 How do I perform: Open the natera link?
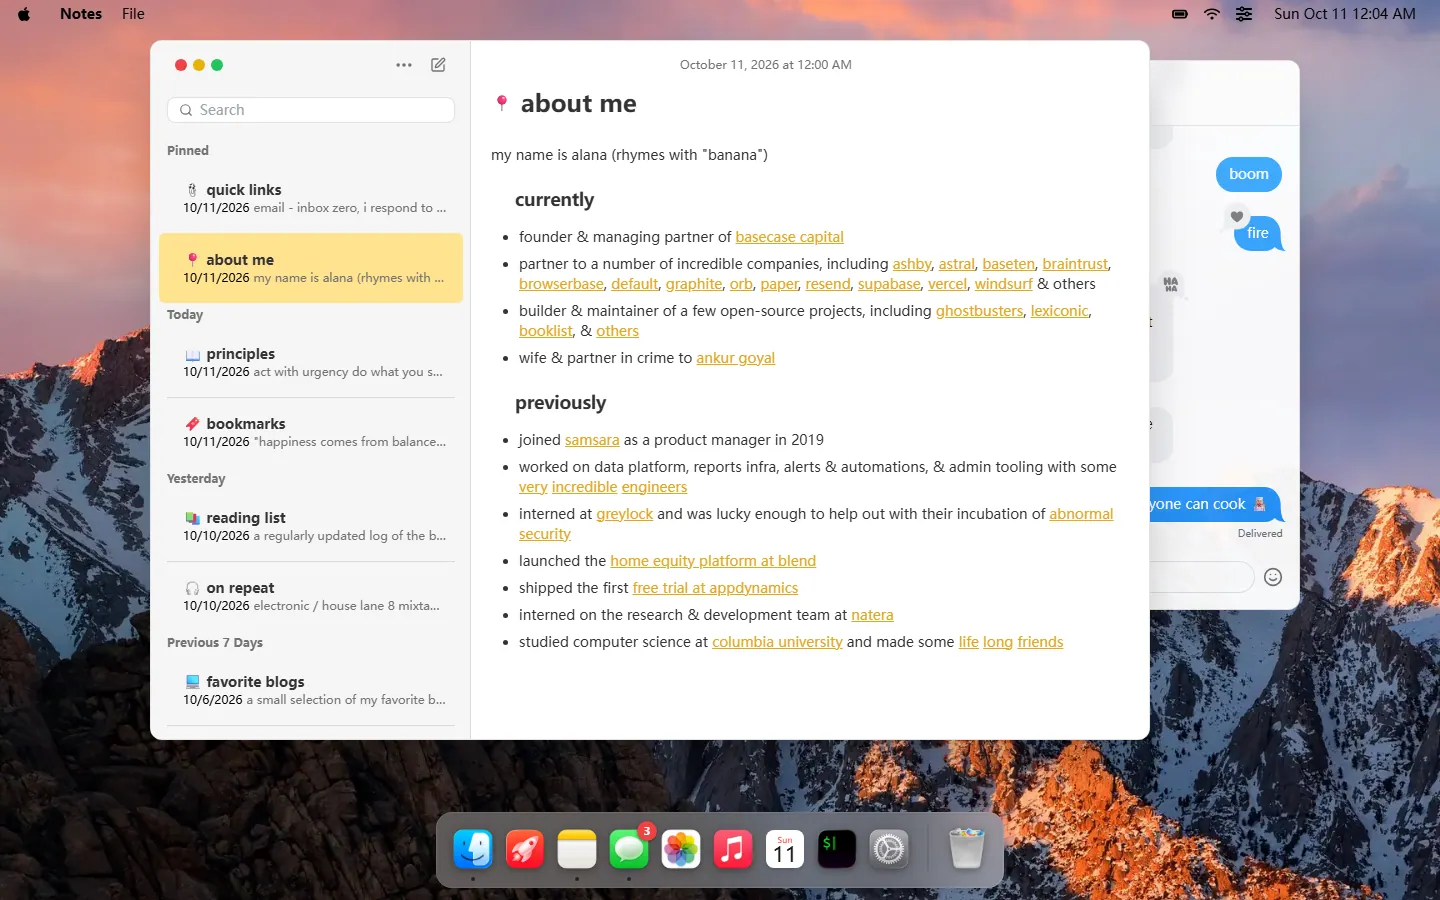click(x=872, y=615)
